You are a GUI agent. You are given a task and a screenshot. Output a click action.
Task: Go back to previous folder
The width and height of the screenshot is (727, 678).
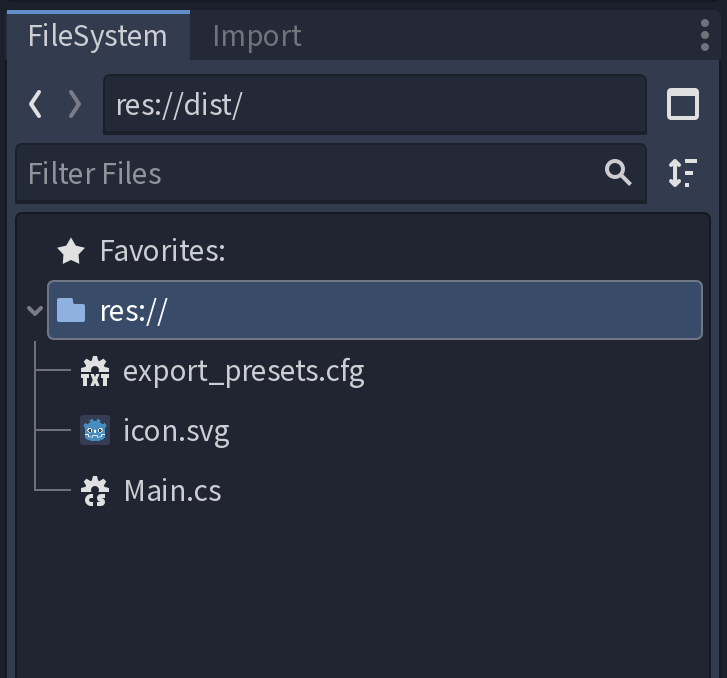[x=36, y=104]
